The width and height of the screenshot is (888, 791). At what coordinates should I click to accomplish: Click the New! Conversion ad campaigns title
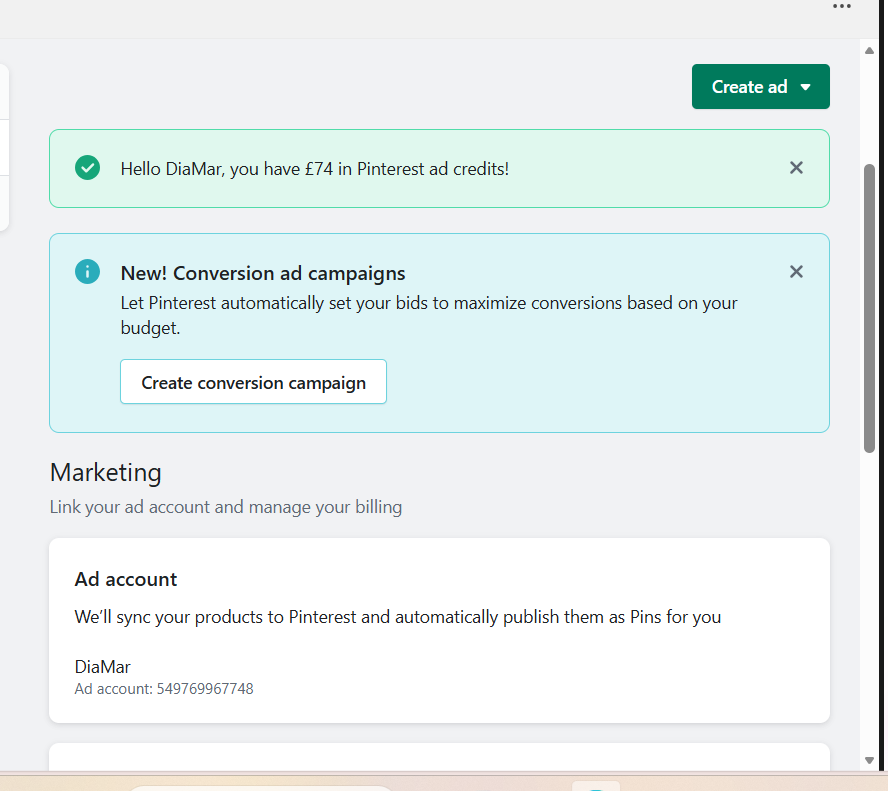[263, 273]
